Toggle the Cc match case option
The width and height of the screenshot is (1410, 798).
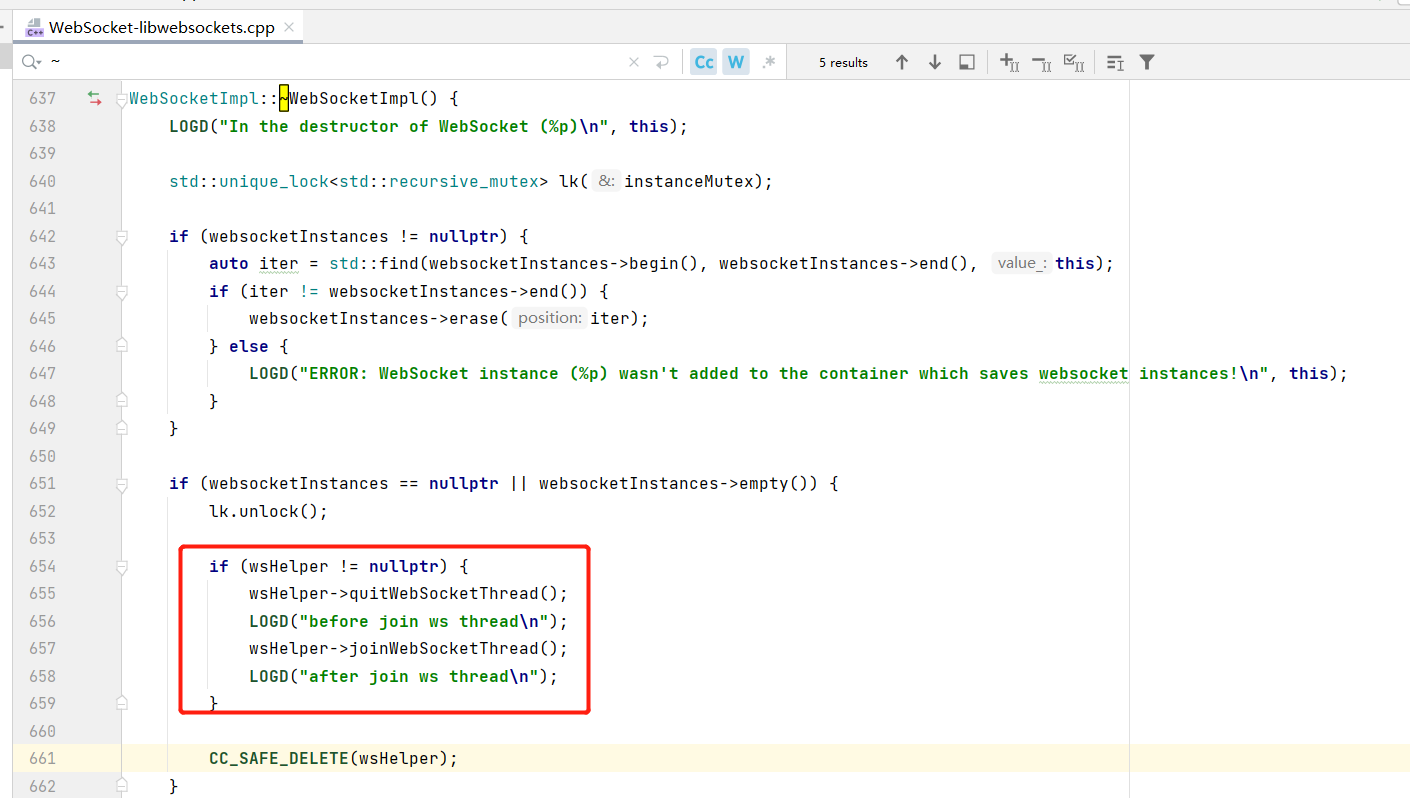703,61
